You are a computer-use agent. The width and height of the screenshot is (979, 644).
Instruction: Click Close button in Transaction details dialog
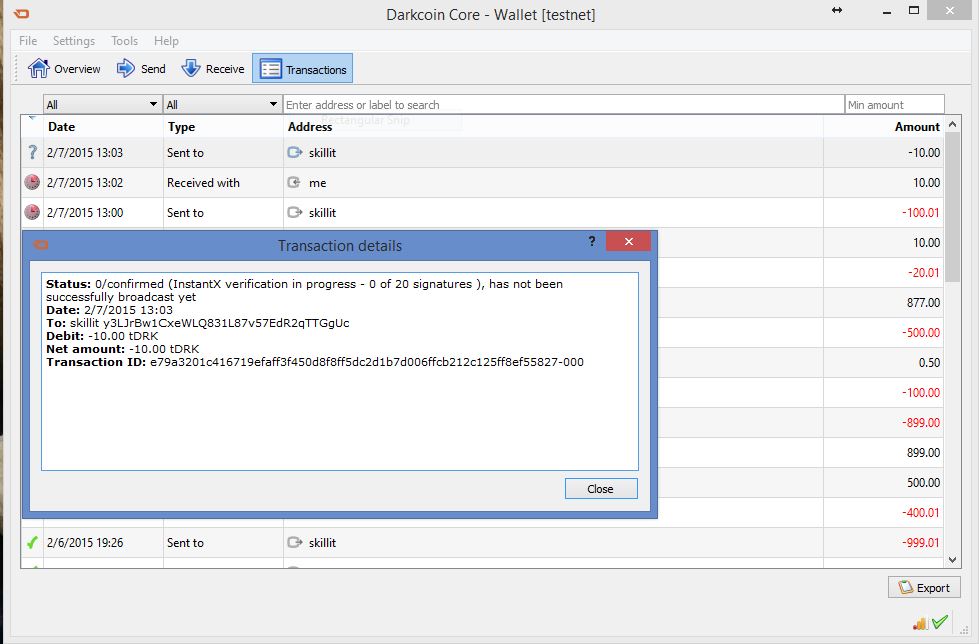(601, 488)
